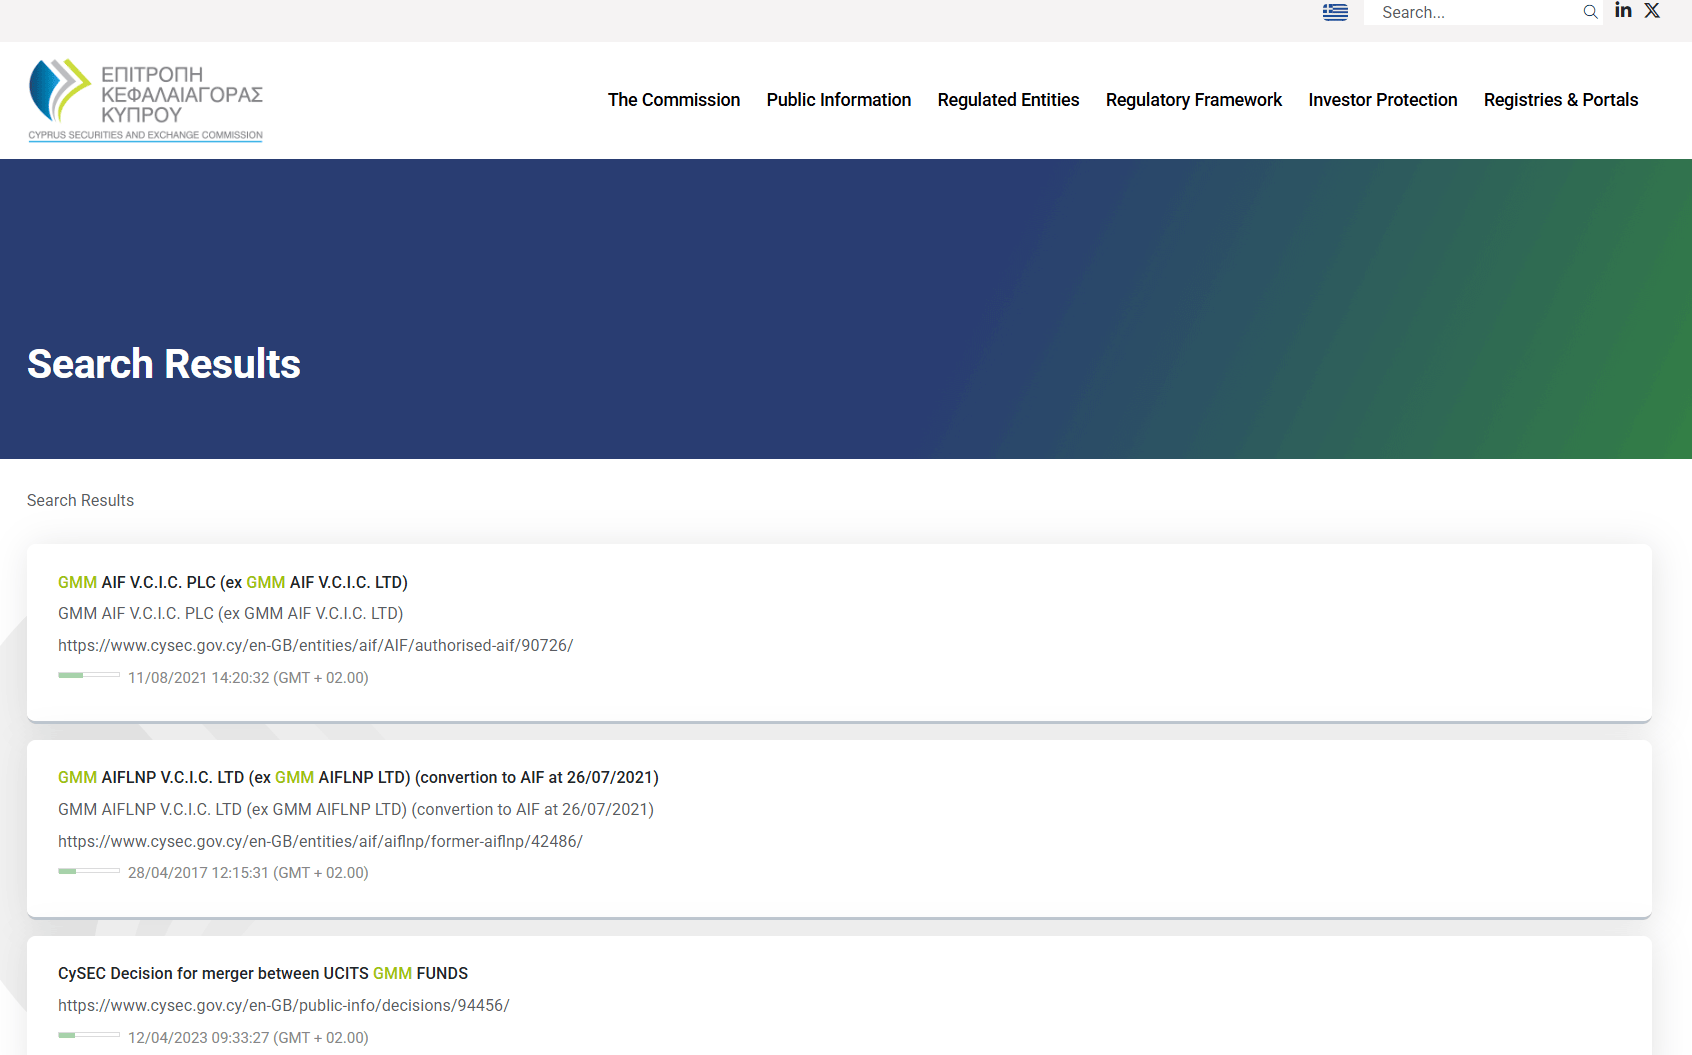Open The Commission menu
Screen dimensions: 1692x1055
coord(674,100)
